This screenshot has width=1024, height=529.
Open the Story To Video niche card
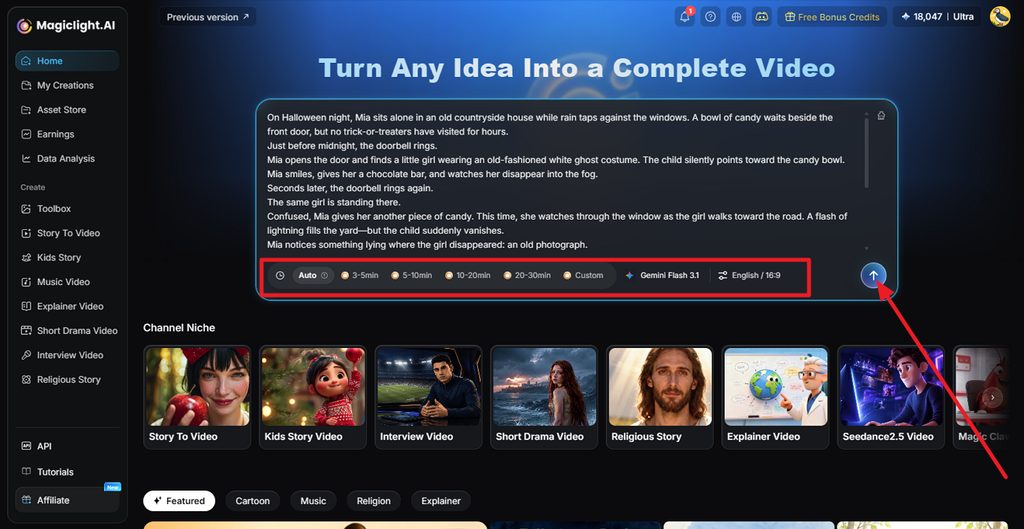point(197,397)
